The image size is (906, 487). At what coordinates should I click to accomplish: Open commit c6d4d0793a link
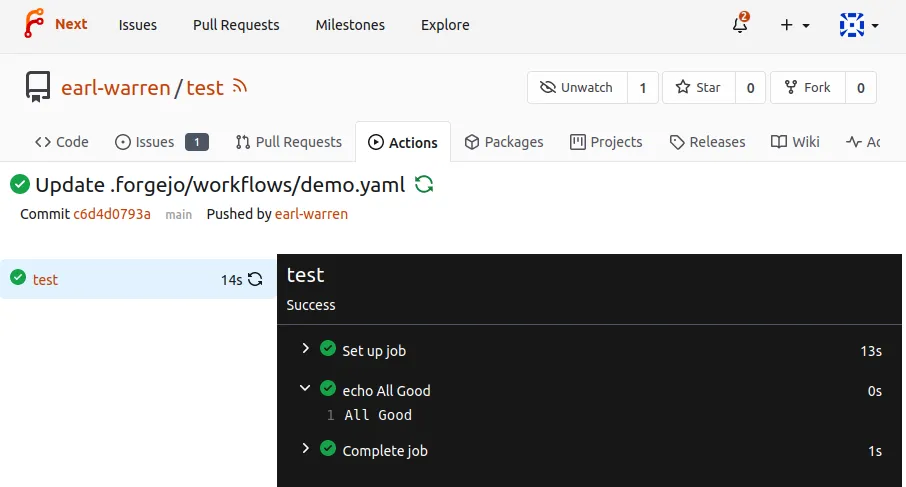coord(112,214)
